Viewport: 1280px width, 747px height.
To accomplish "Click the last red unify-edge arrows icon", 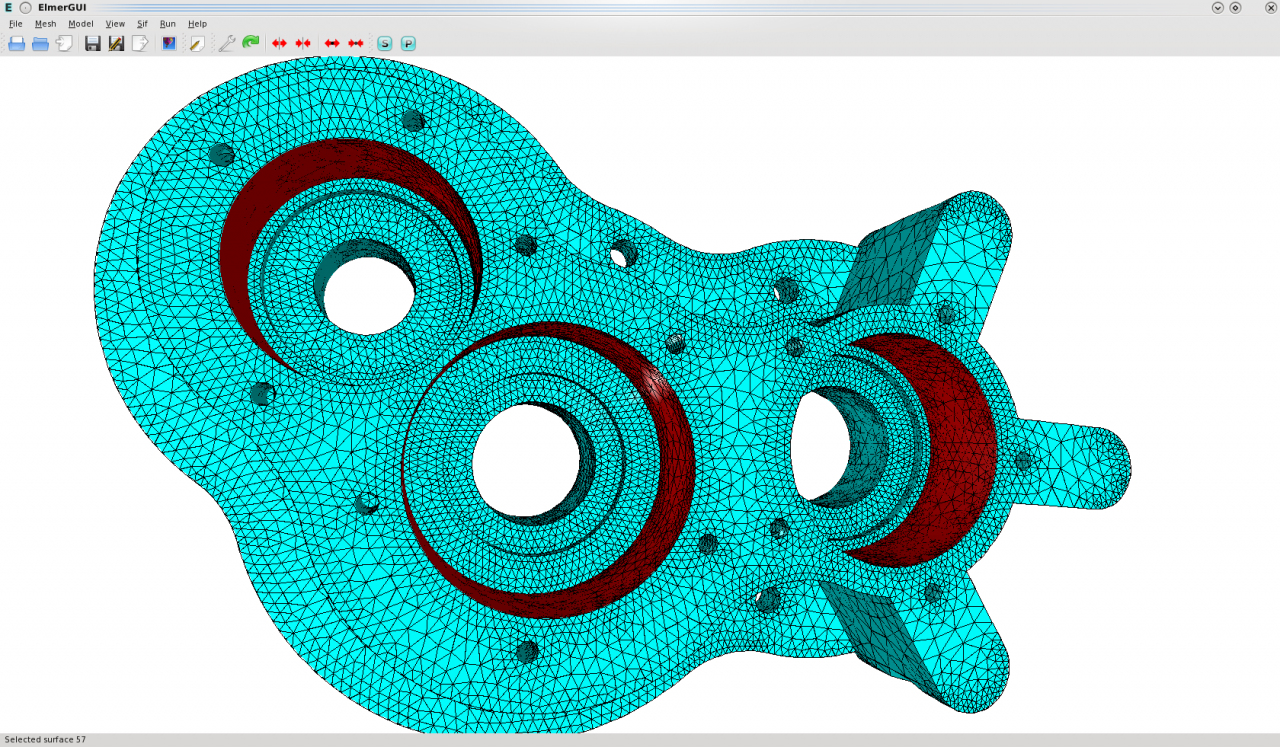I will coord(355,43).
